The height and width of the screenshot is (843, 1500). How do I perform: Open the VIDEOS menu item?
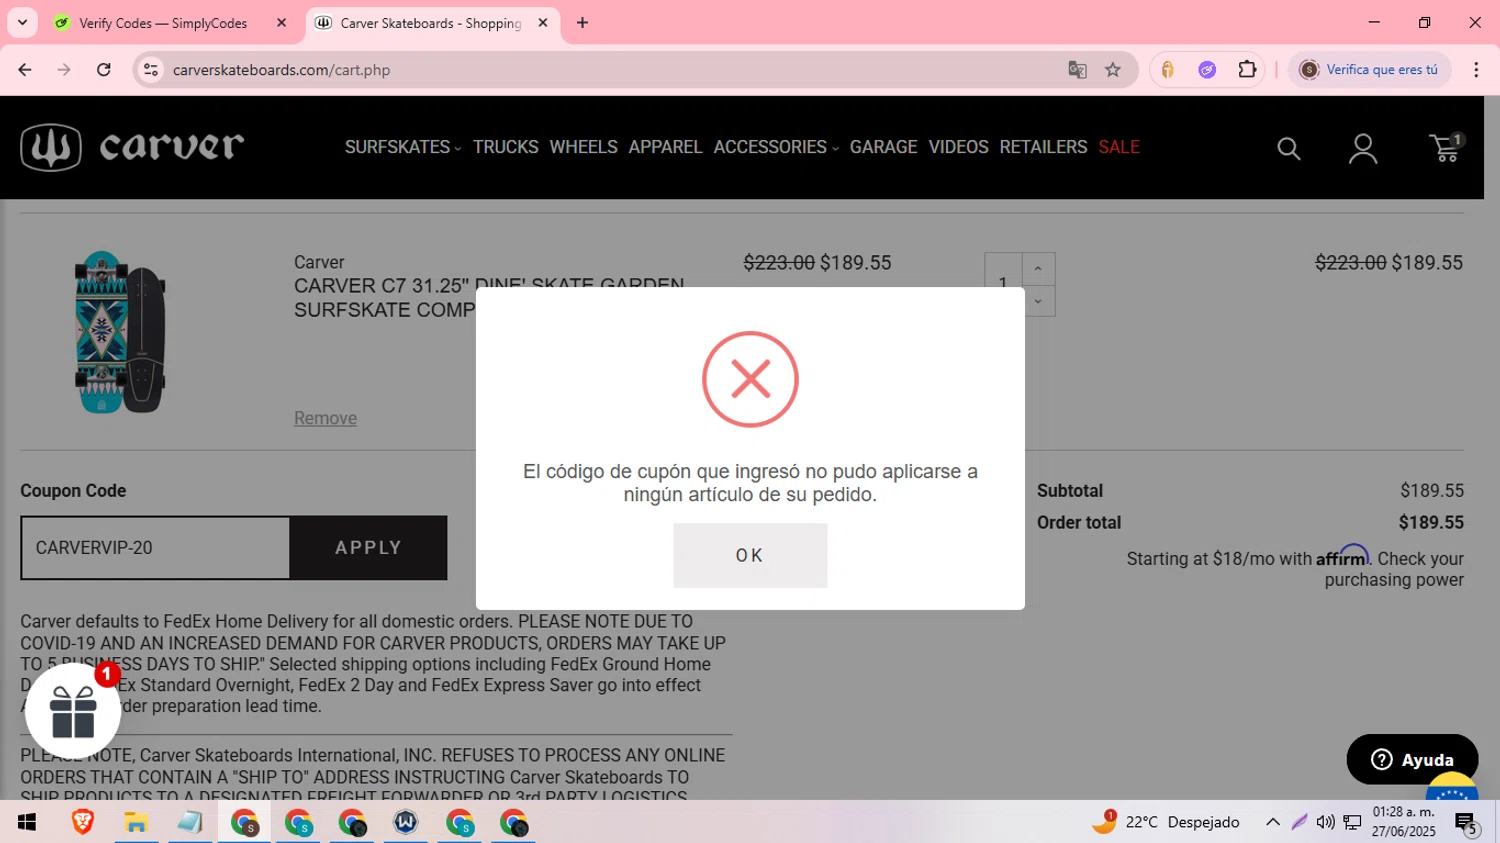coord(958,147)
